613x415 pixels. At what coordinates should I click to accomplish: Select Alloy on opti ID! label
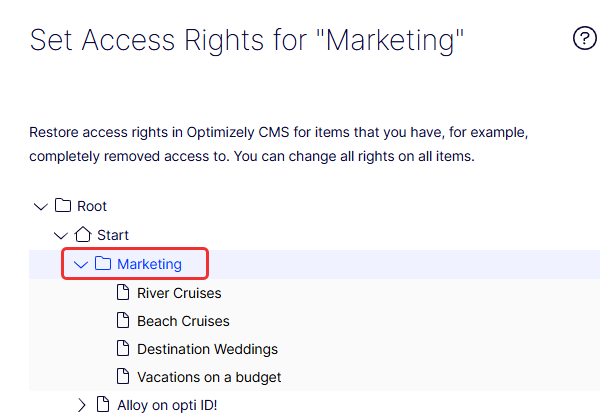click(167, 405)
